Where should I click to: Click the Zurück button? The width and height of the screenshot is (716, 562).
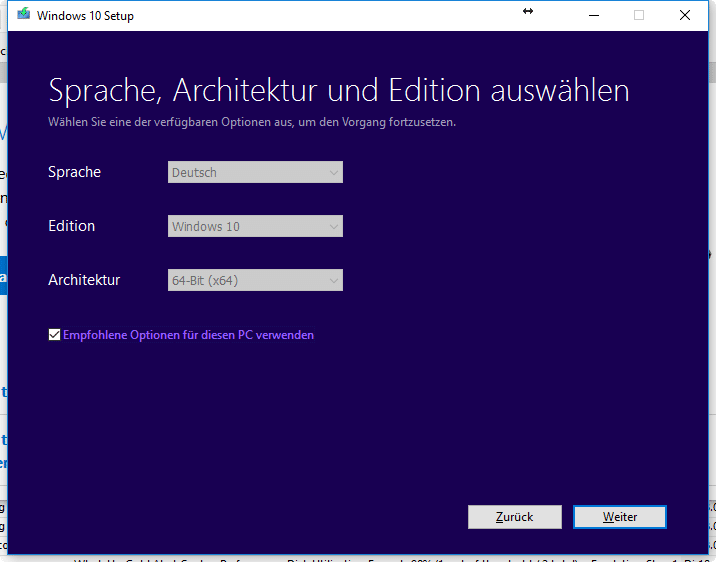coord(515,517)
